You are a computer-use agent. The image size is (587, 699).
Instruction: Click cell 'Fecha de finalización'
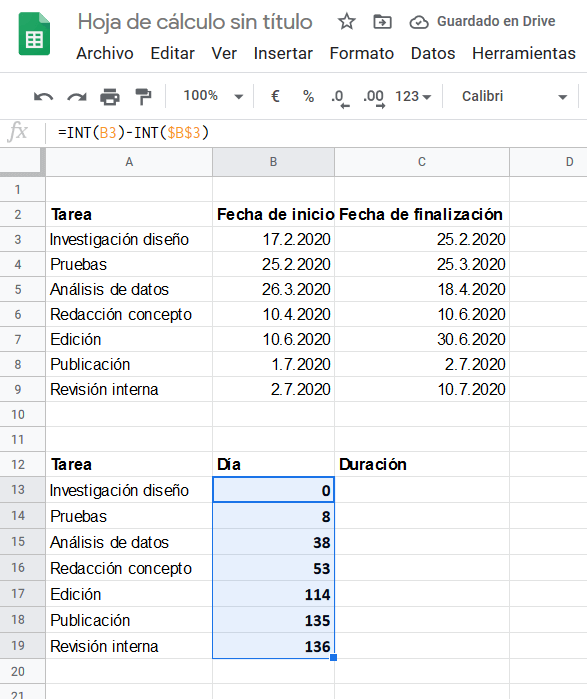click(422, 214)
